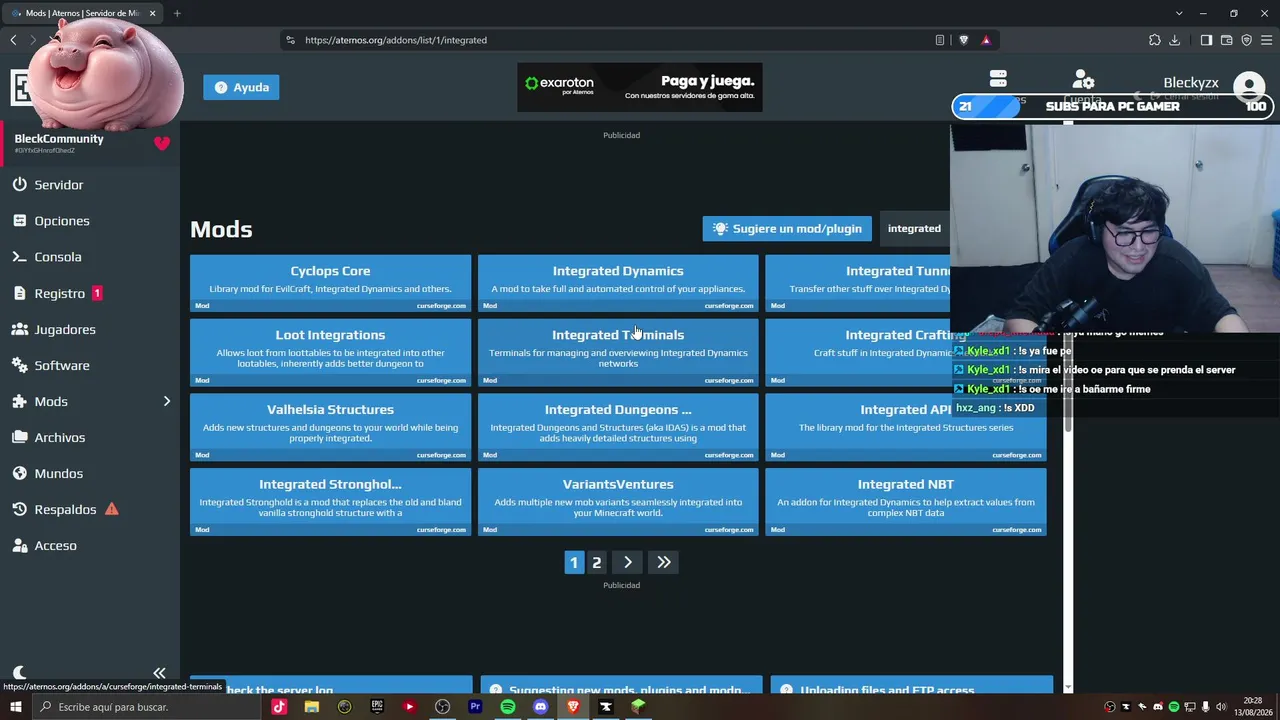Click the Ayuda help button
The image size is (1280, 720).
(x=242, y=87)
